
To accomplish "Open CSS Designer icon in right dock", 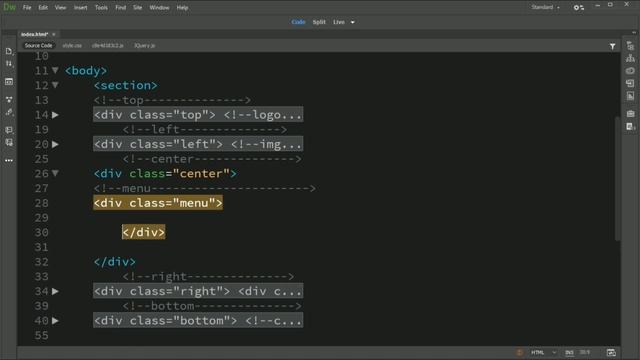I will [x=630, y=96].
